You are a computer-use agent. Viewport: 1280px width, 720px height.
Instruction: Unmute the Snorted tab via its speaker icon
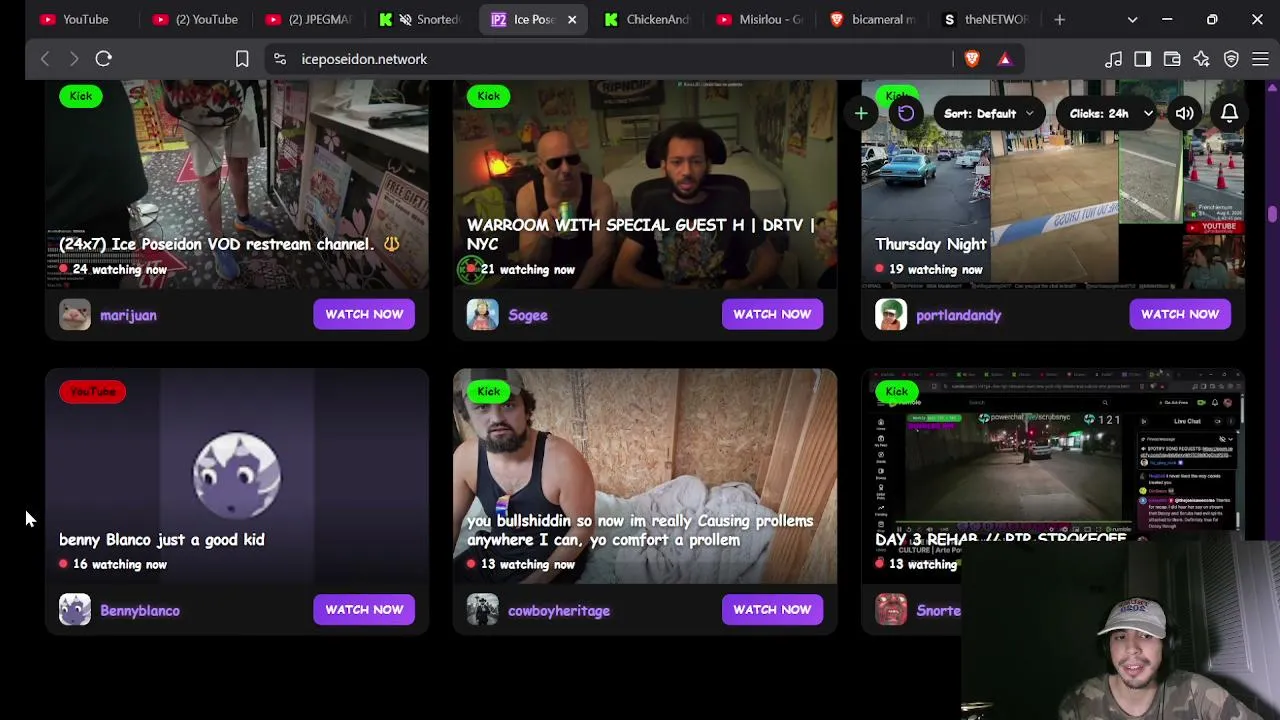tap(405, 19)
